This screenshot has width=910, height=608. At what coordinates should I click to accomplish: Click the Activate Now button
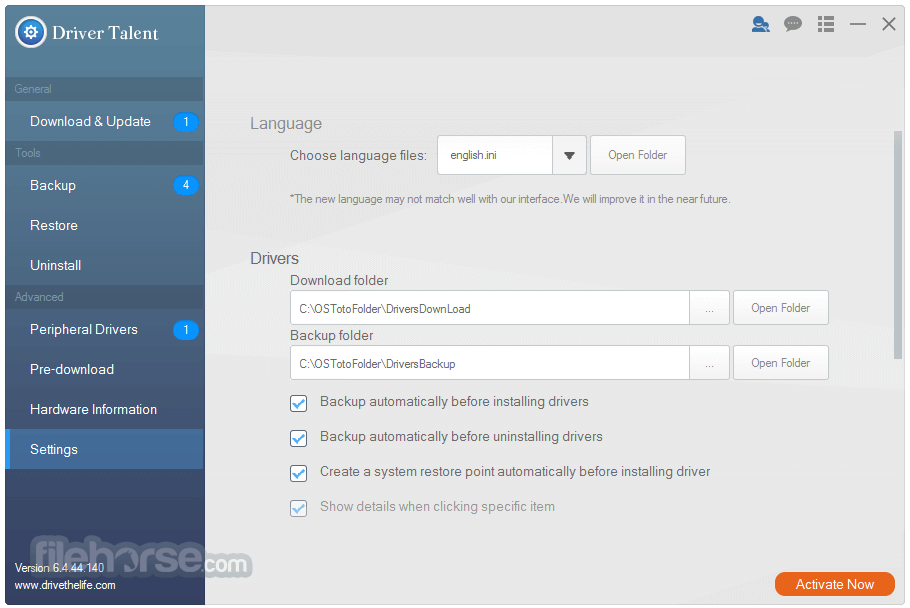835,584
